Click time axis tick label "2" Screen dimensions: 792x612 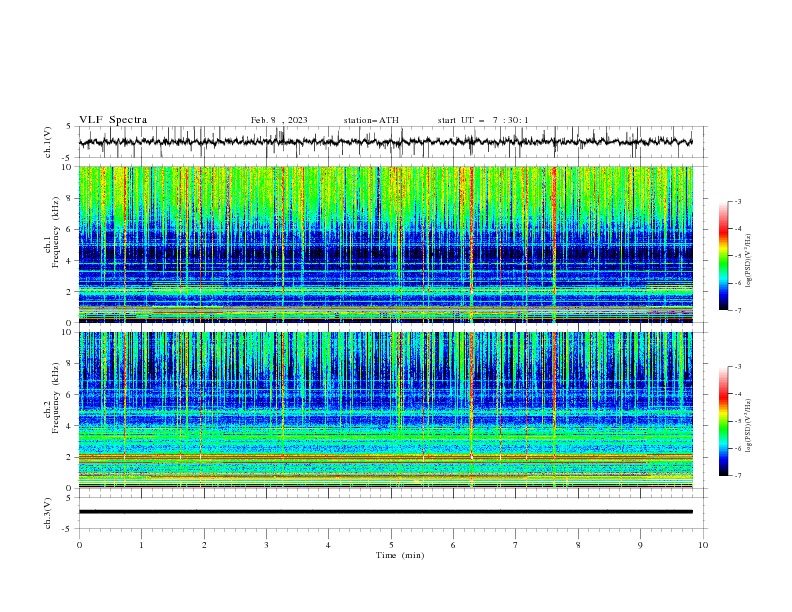point(204,545)
